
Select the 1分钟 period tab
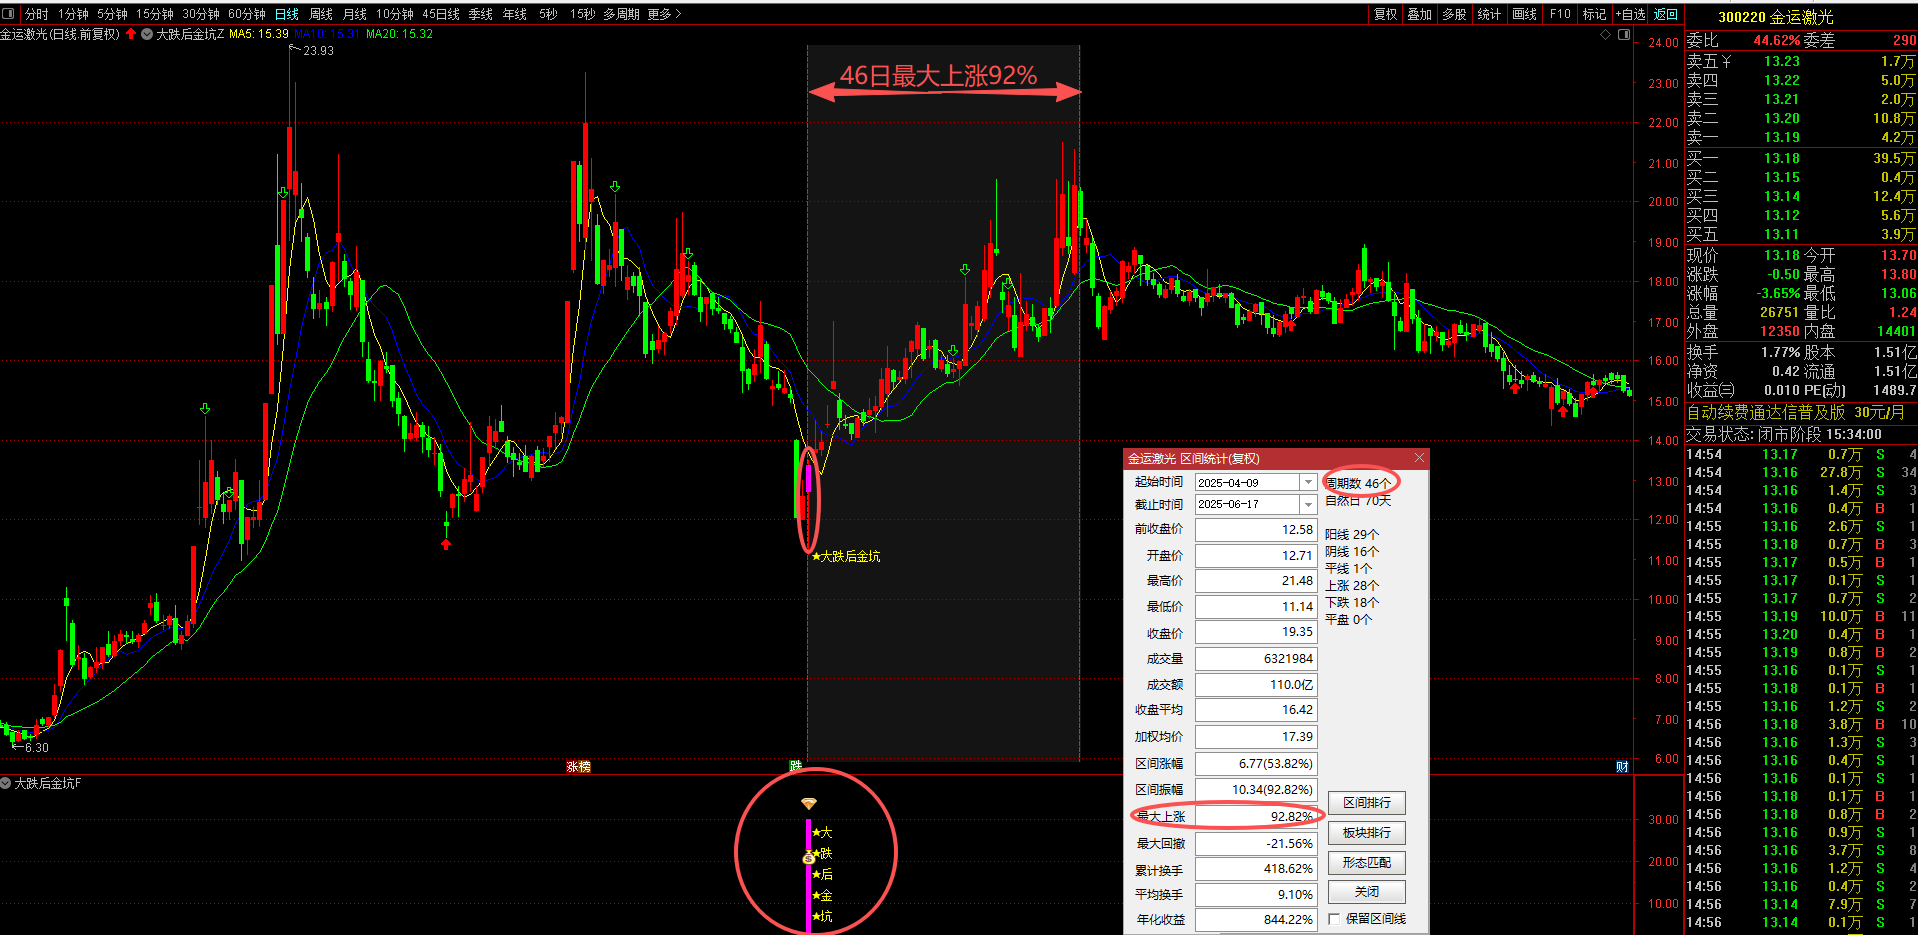[x=73, y=14]
